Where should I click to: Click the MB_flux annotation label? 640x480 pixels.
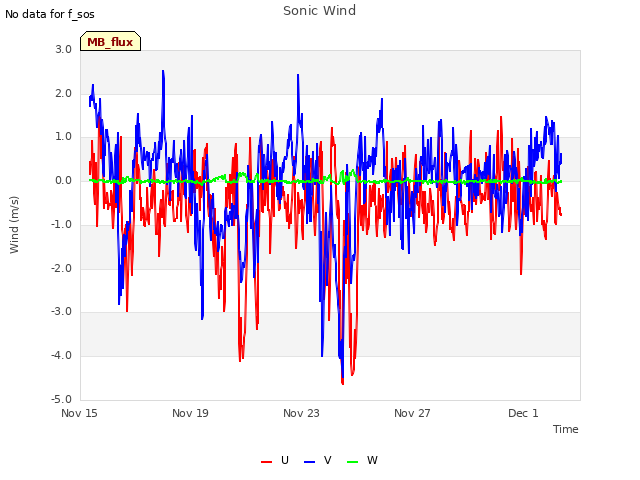coord(110,41)
